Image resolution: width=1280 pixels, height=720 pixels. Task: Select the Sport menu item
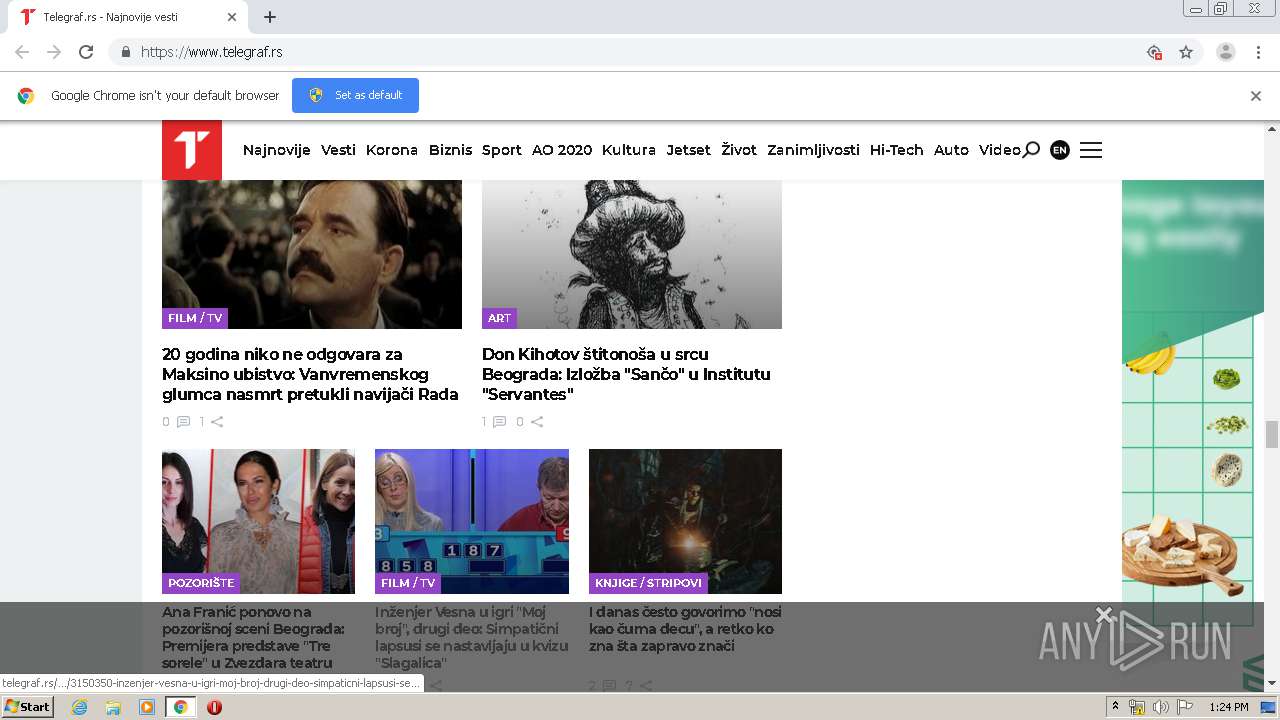point(502,150)
